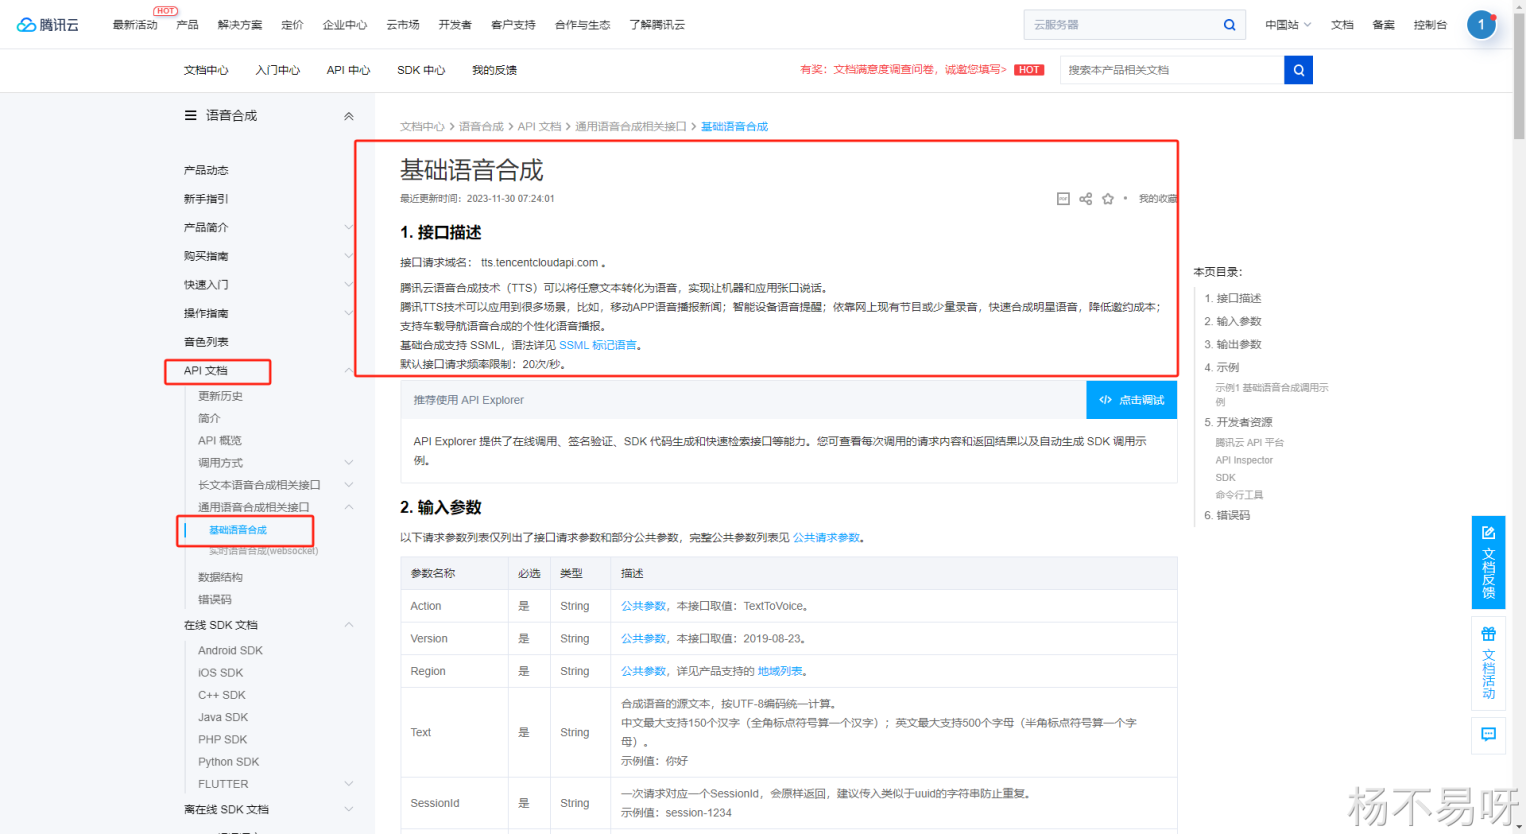Open the 最新活动 top menu item

pyautogui.click(x=135, y=25)
